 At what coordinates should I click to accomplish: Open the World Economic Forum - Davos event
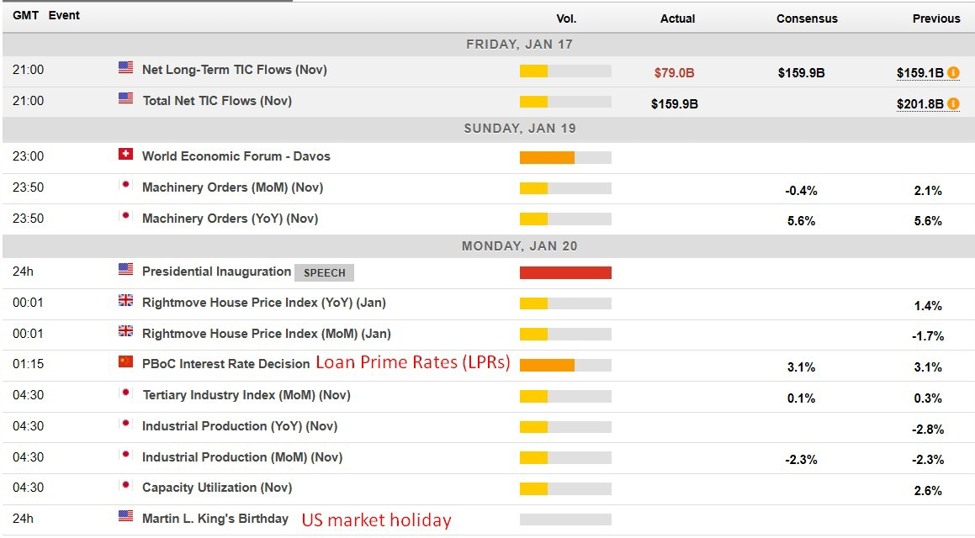pos(236,156)
